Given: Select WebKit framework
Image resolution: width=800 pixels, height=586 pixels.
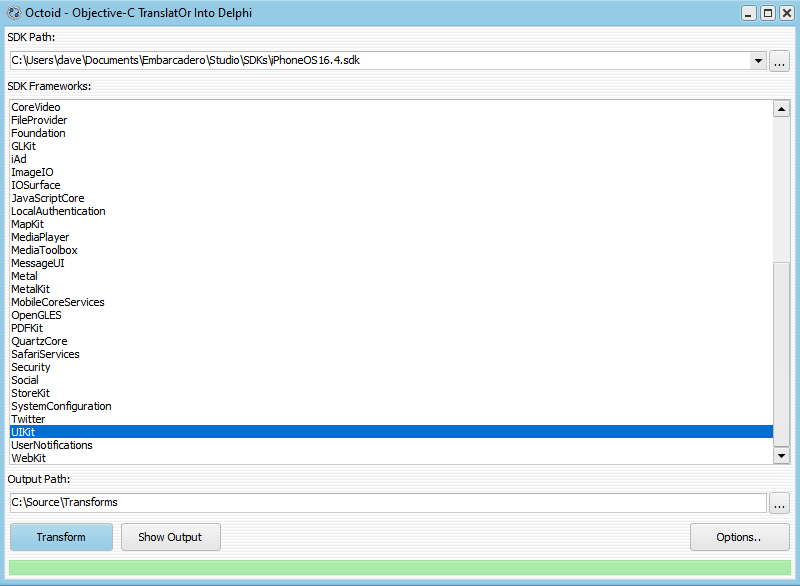Looking at the screenshot, I should pos(391,458).
